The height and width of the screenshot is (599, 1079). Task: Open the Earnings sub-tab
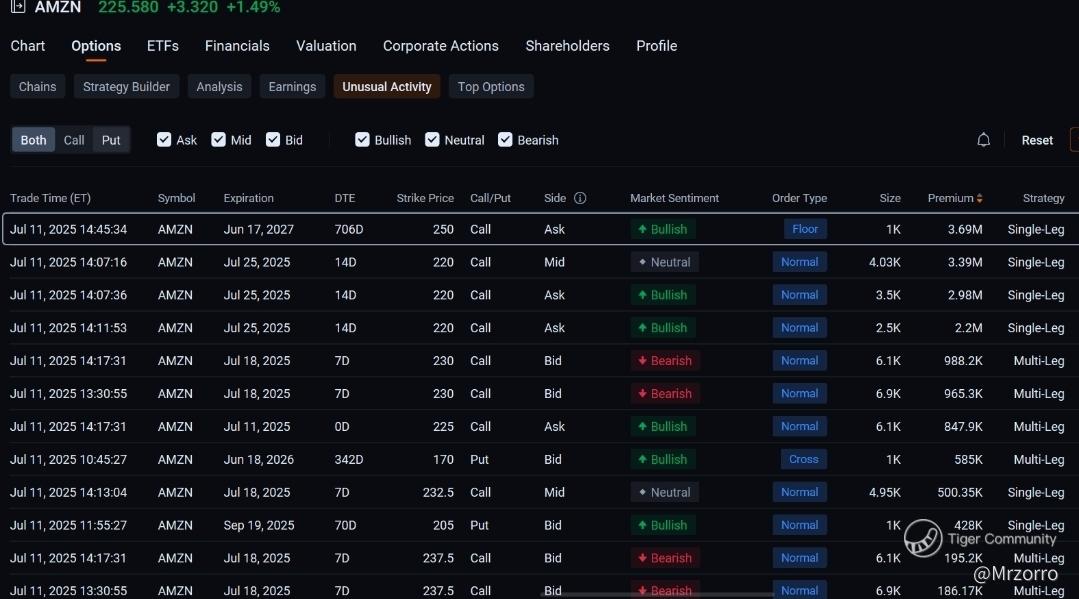tap(292, 87)
